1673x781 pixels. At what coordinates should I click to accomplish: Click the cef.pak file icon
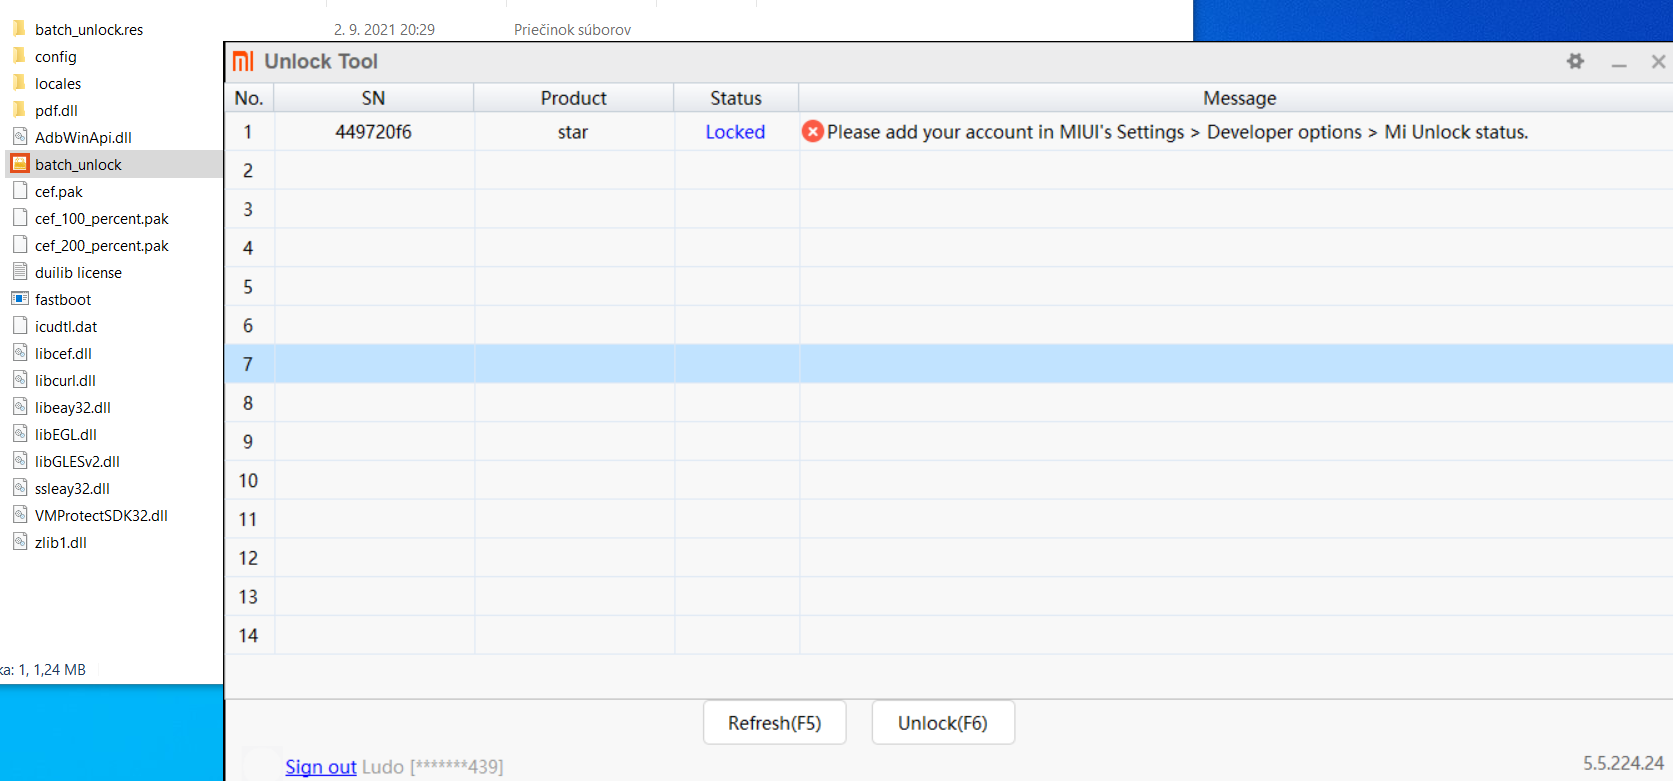(x=19, y=191)
